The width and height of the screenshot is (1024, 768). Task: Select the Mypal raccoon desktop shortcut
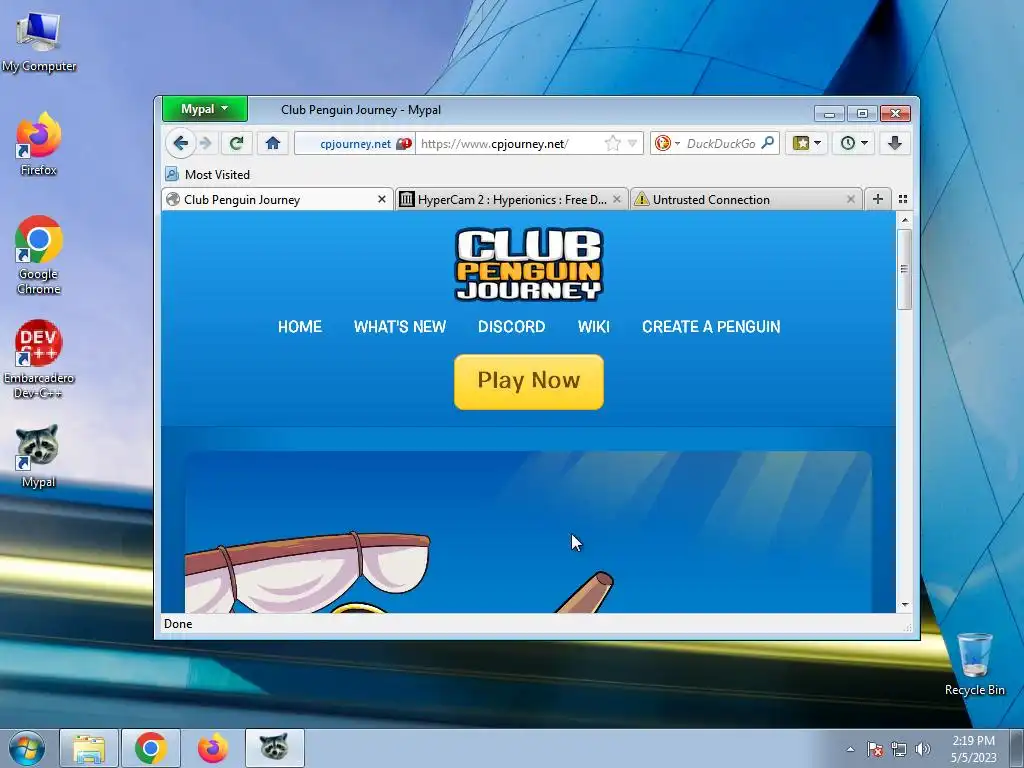[x=39, y=456]
